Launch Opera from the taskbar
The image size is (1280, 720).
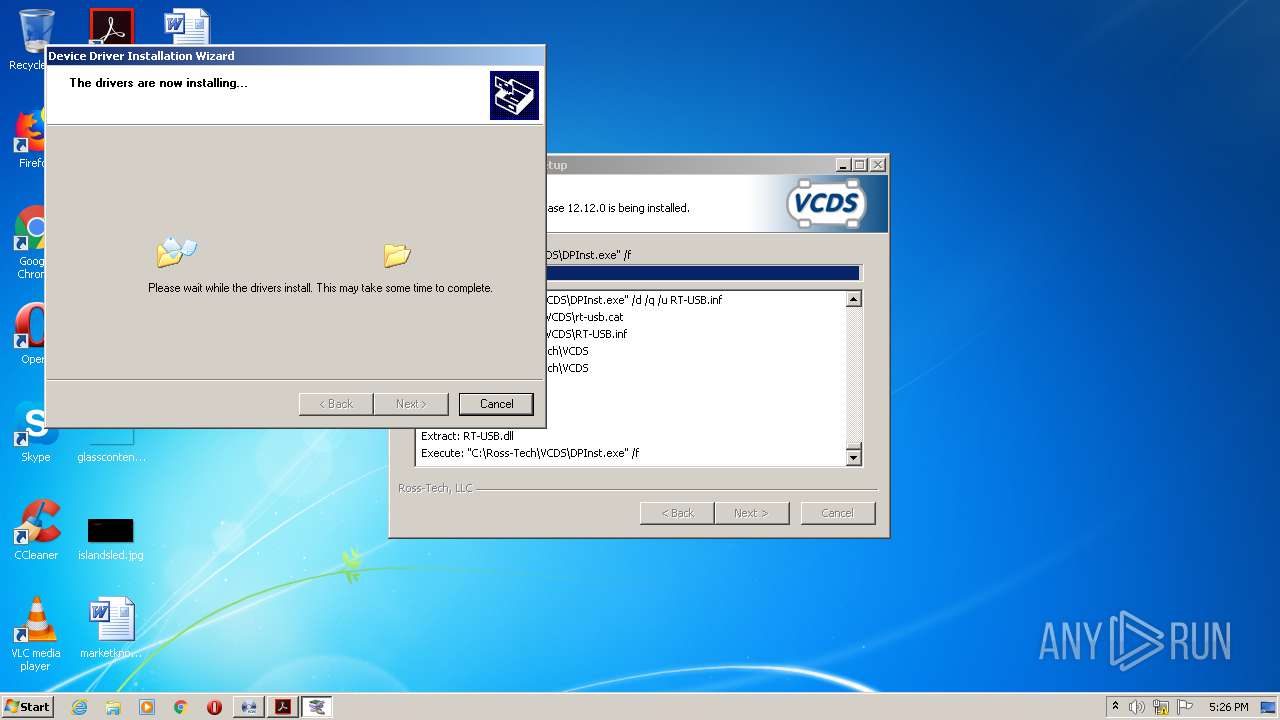214,707
